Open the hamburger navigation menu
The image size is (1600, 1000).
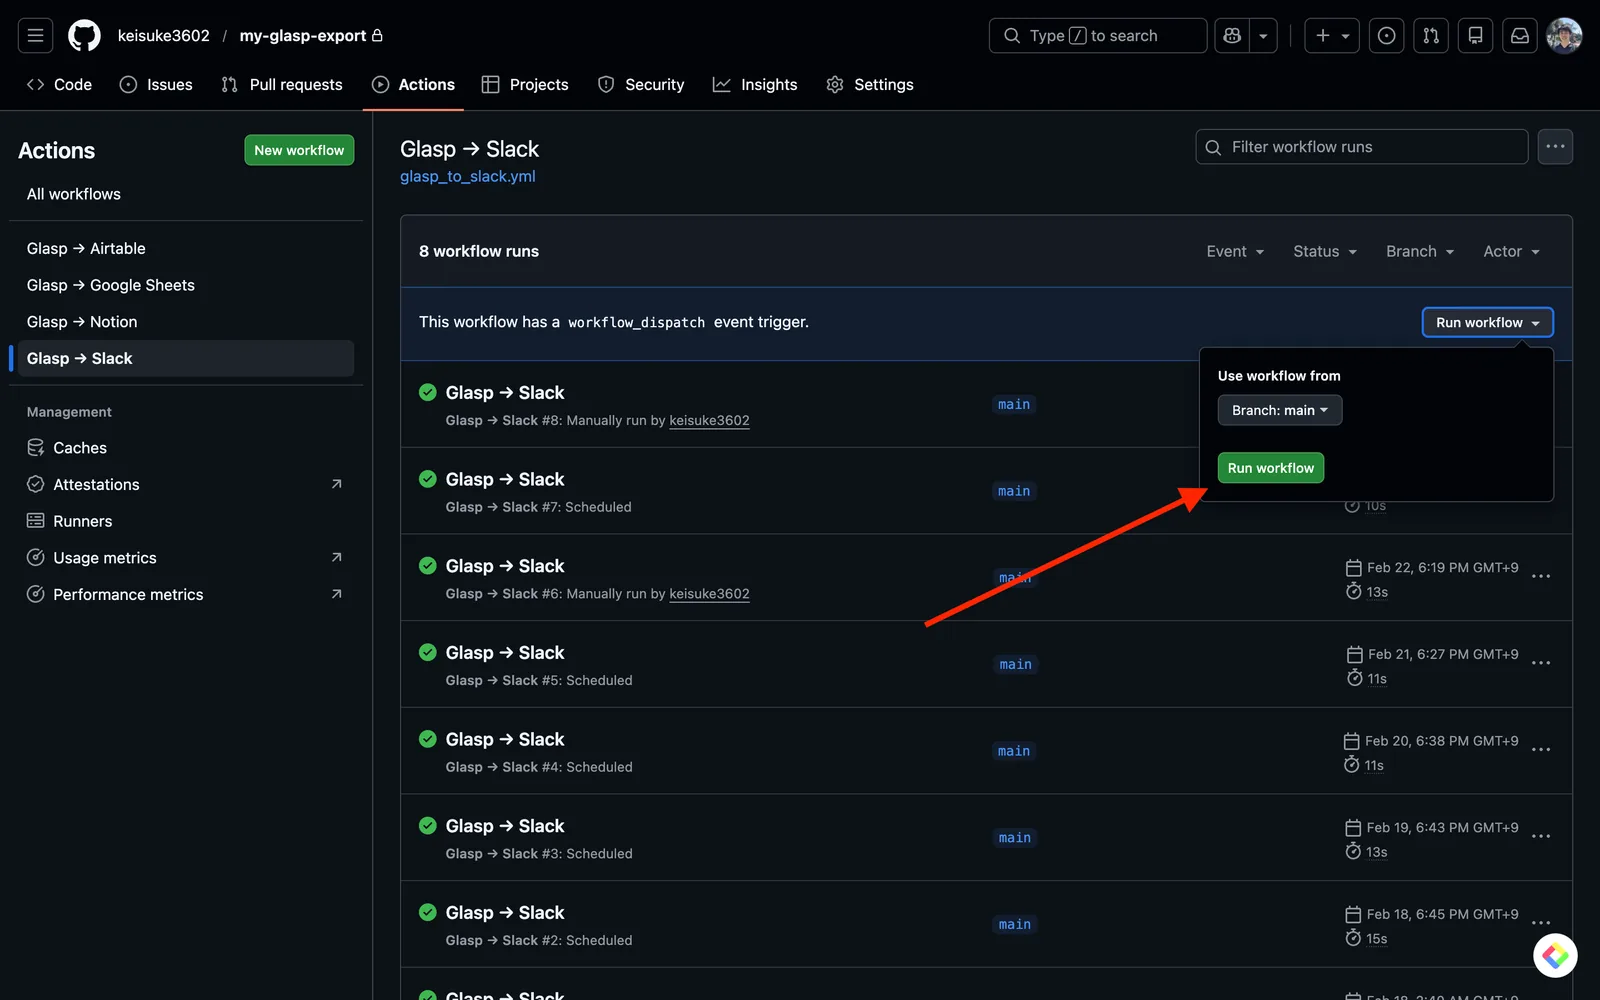pos(35,36)
